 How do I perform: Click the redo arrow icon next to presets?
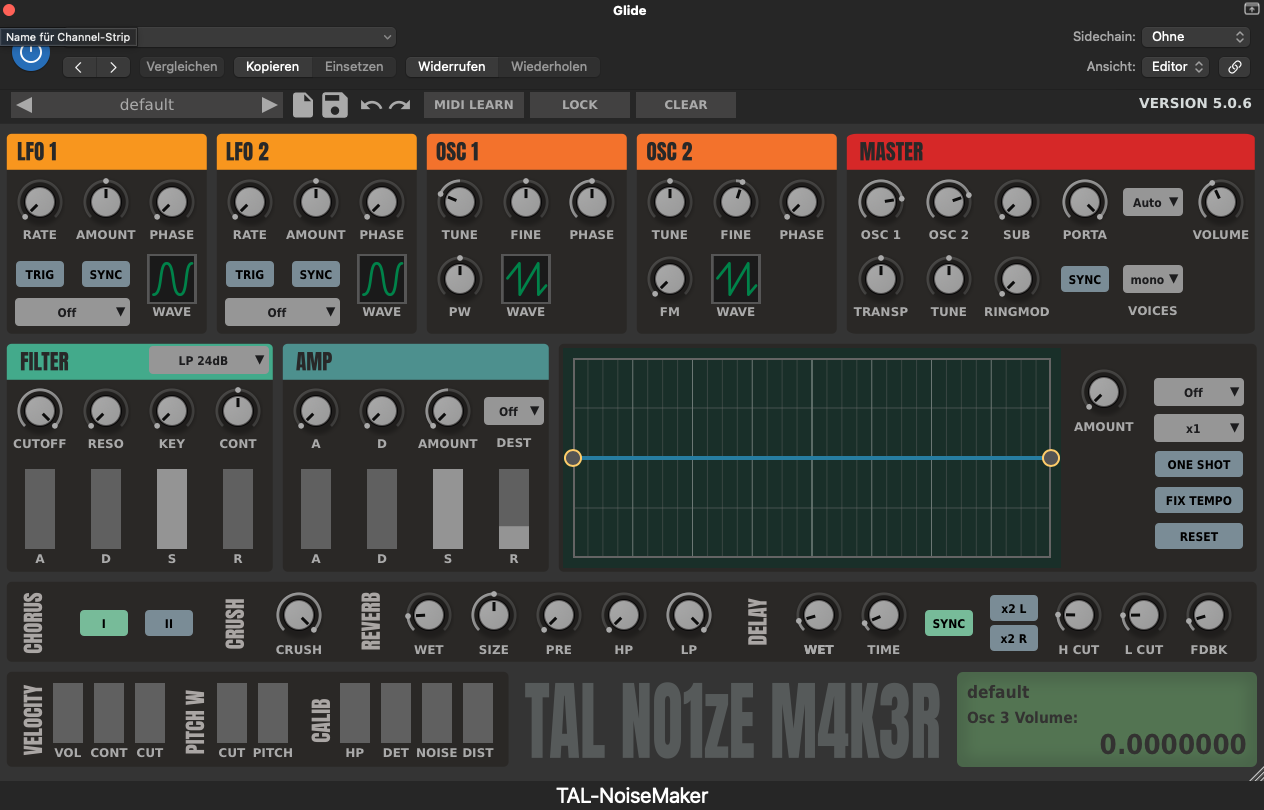point(400,105)
